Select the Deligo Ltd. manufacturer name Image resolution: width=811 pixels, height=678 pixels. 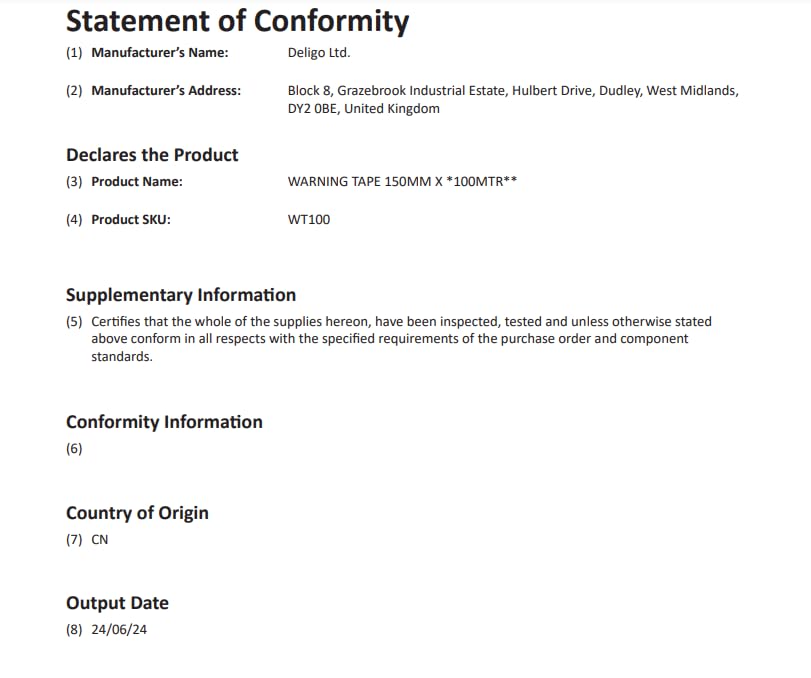(319, 53)
